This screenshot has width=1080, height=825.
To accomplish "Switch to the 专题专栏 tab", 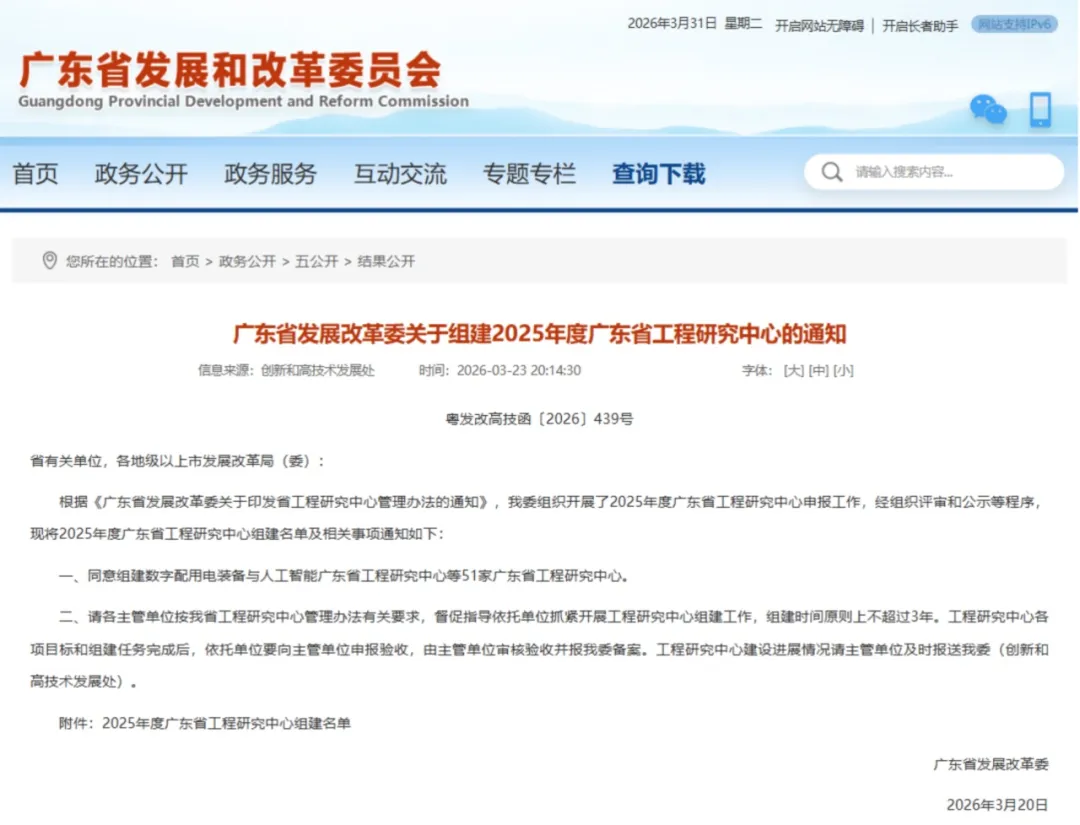I will [529, 172].
